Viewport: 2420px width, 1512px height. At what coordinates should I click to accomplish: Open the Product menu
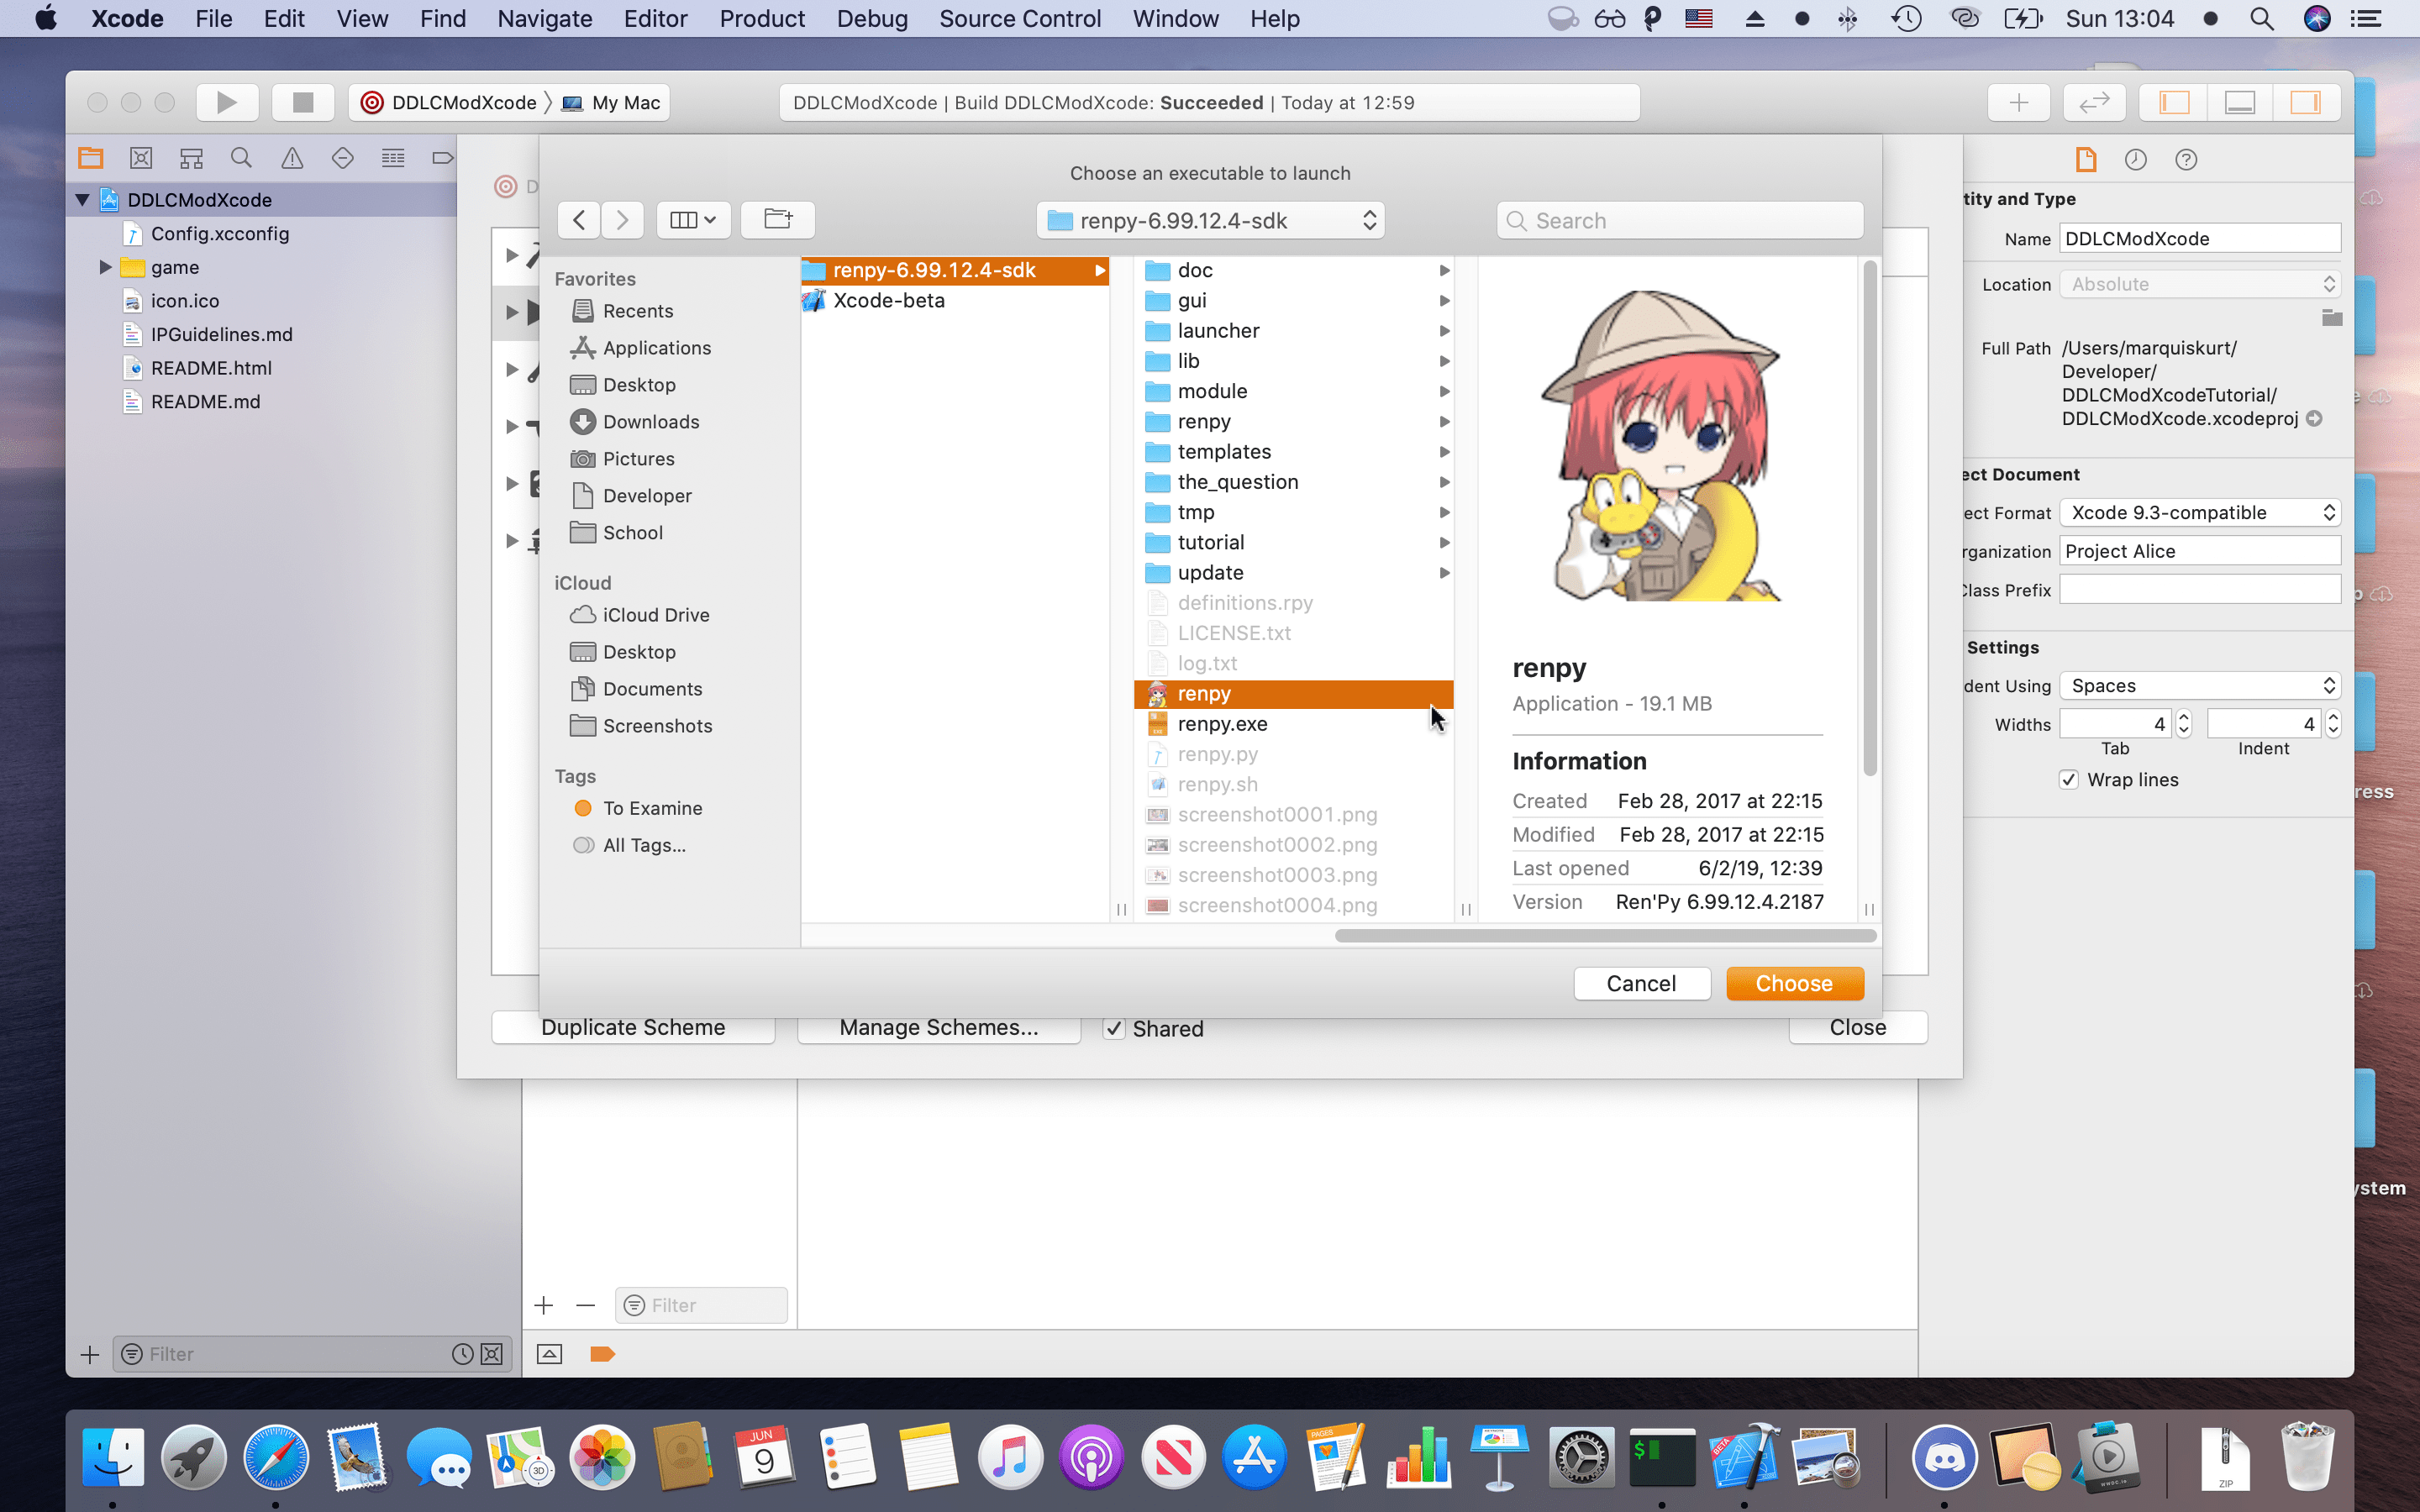762,19
